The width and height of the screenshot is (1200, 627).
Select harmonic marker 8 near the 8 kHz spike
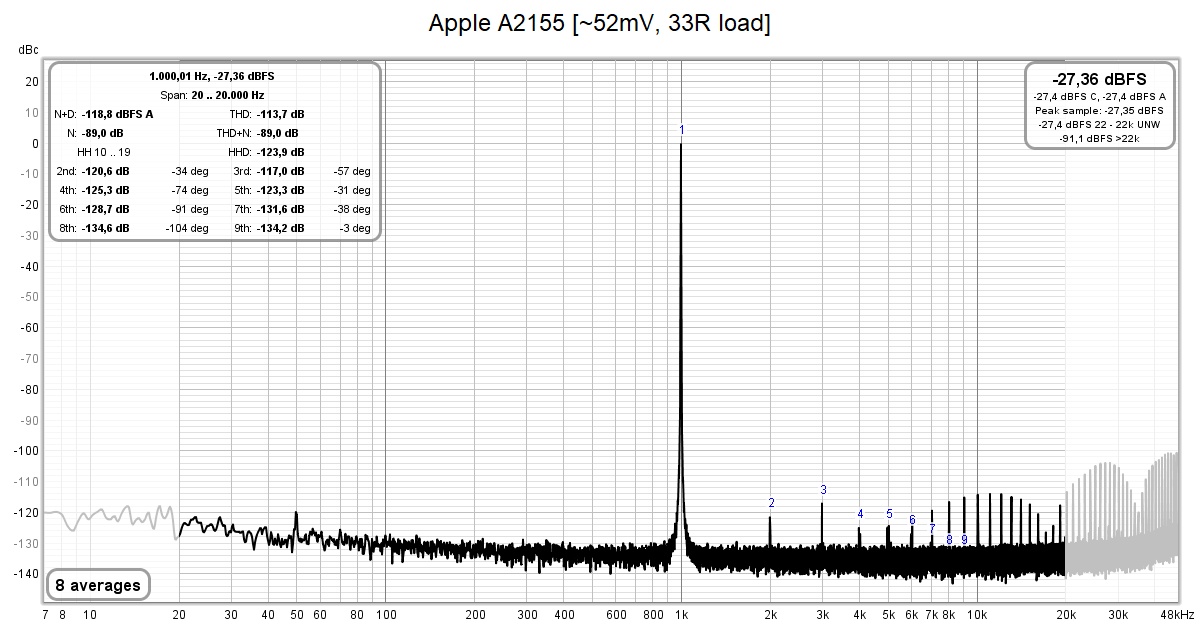949,540
